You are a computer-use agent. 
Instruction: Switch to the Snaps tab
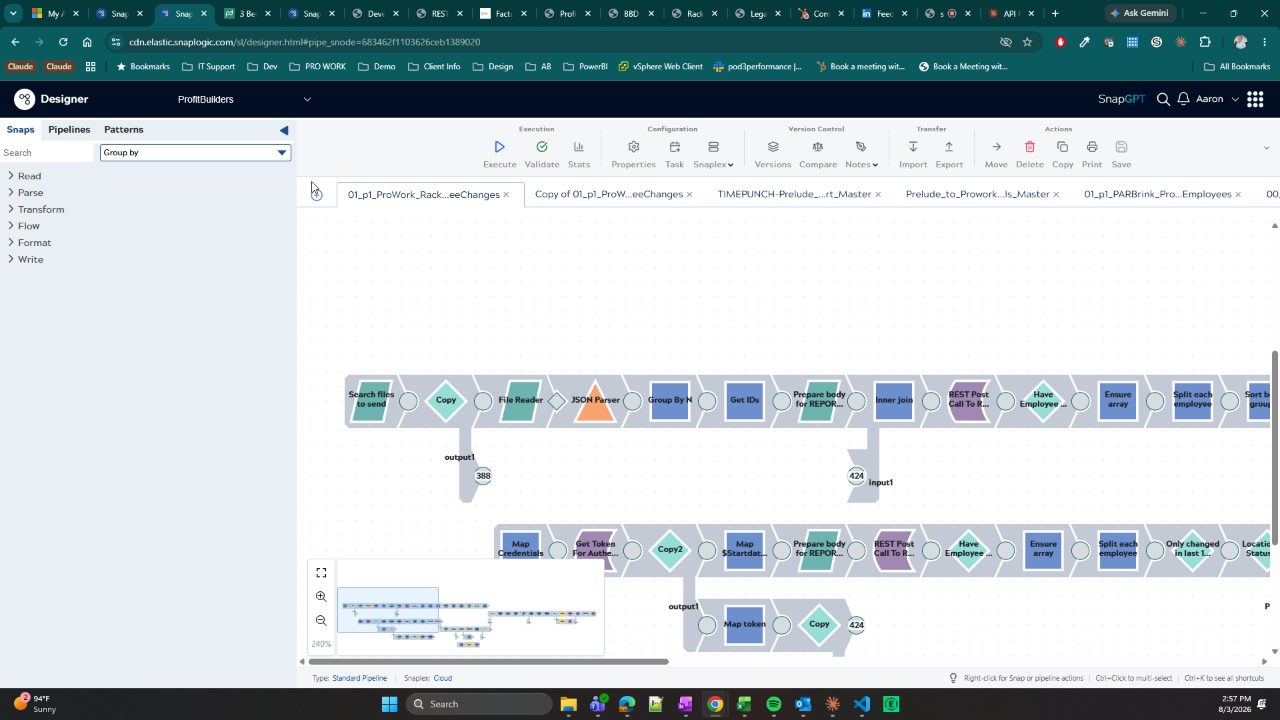point(20,130)
